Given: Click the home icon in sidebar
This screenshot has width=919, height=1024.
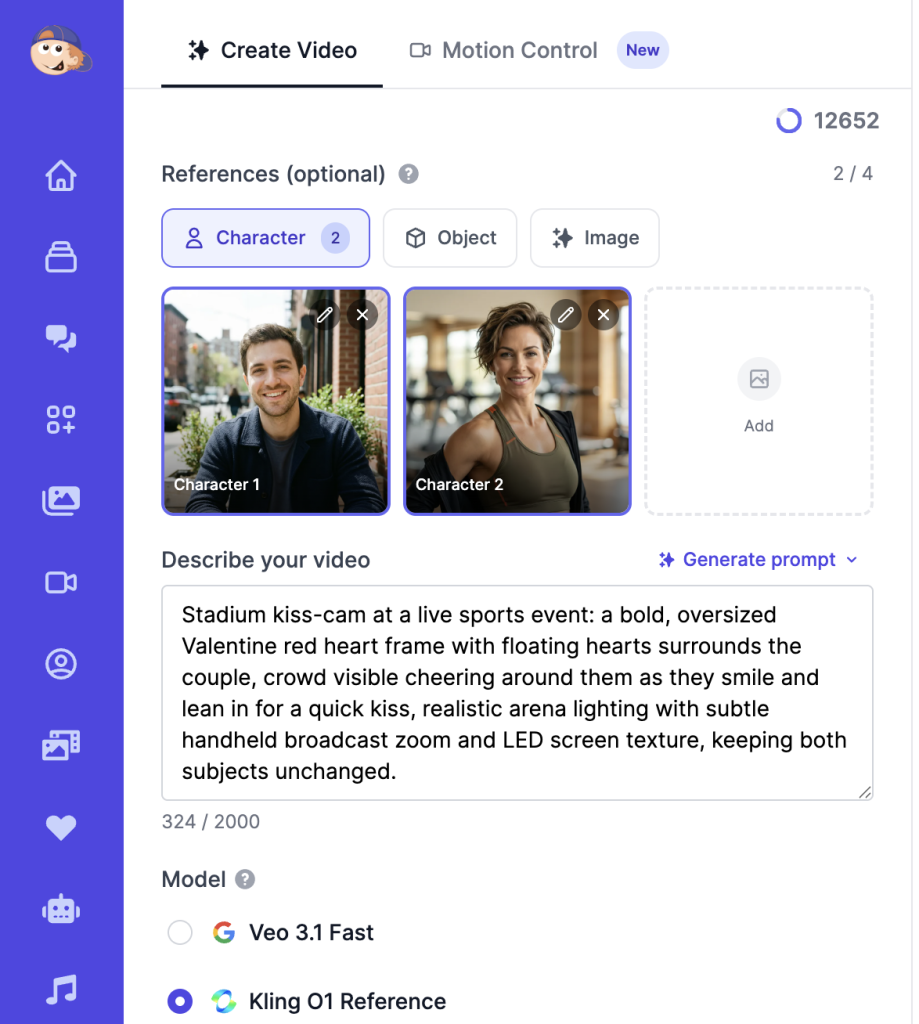Looking at the screenshot, I should (61, 176).
